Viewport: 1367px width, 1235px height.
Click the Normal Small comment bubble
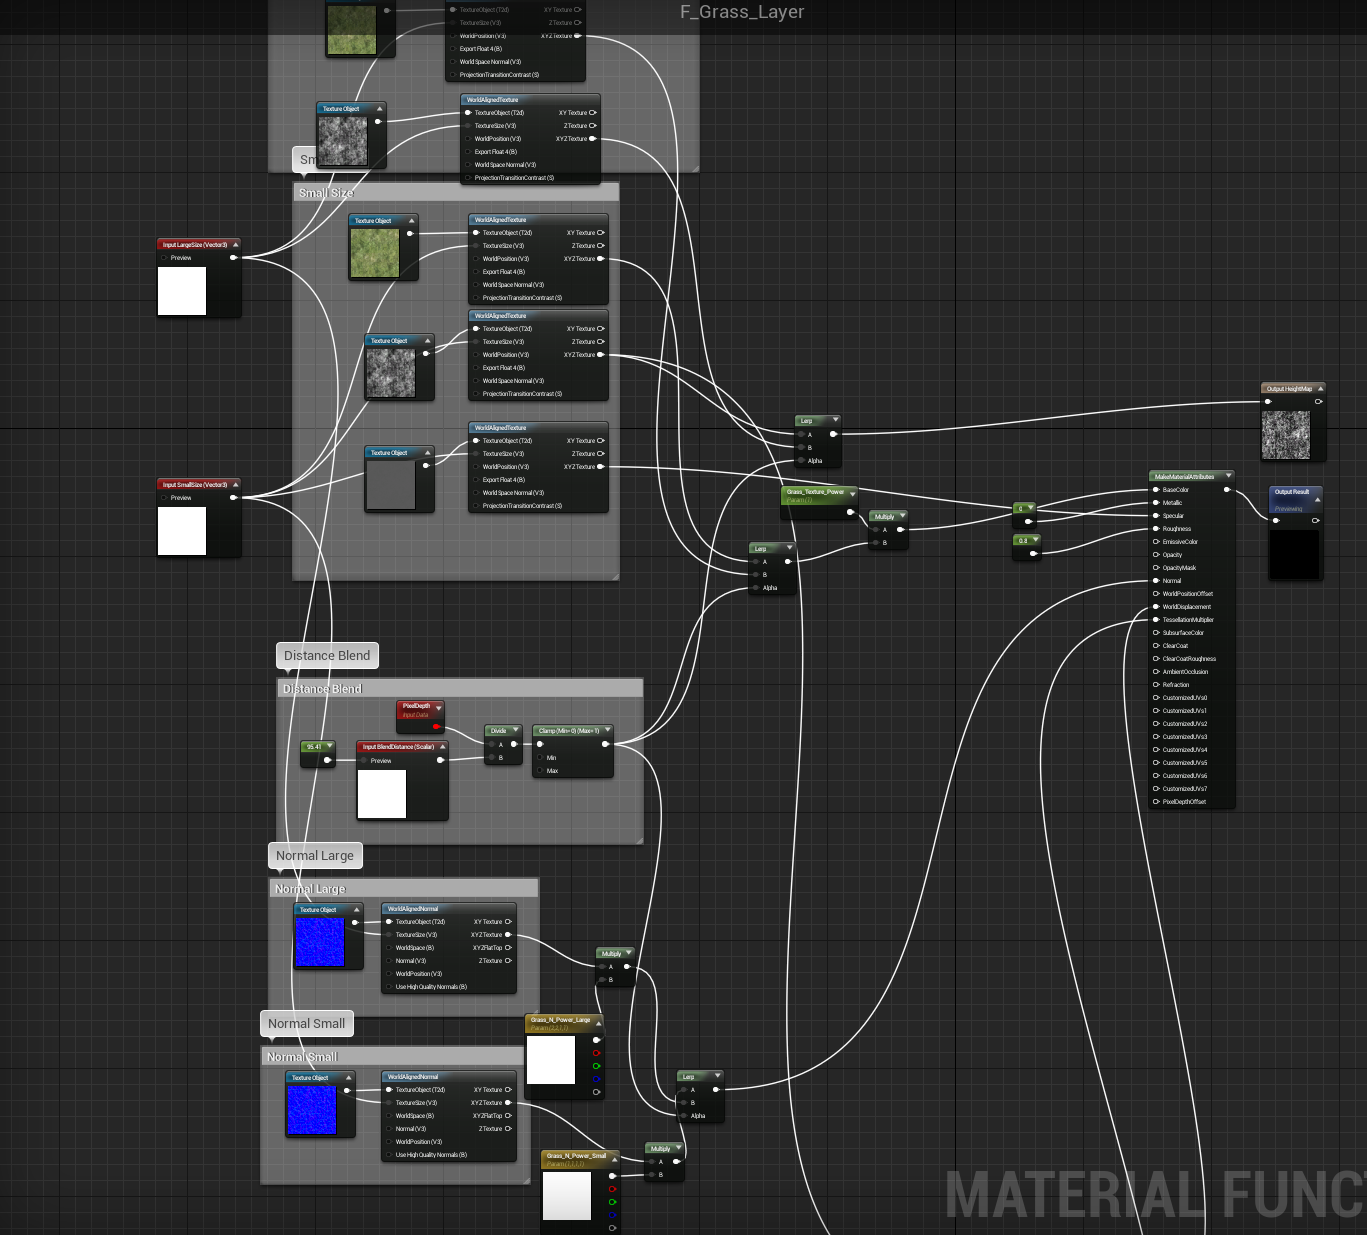click(307, 1024)
